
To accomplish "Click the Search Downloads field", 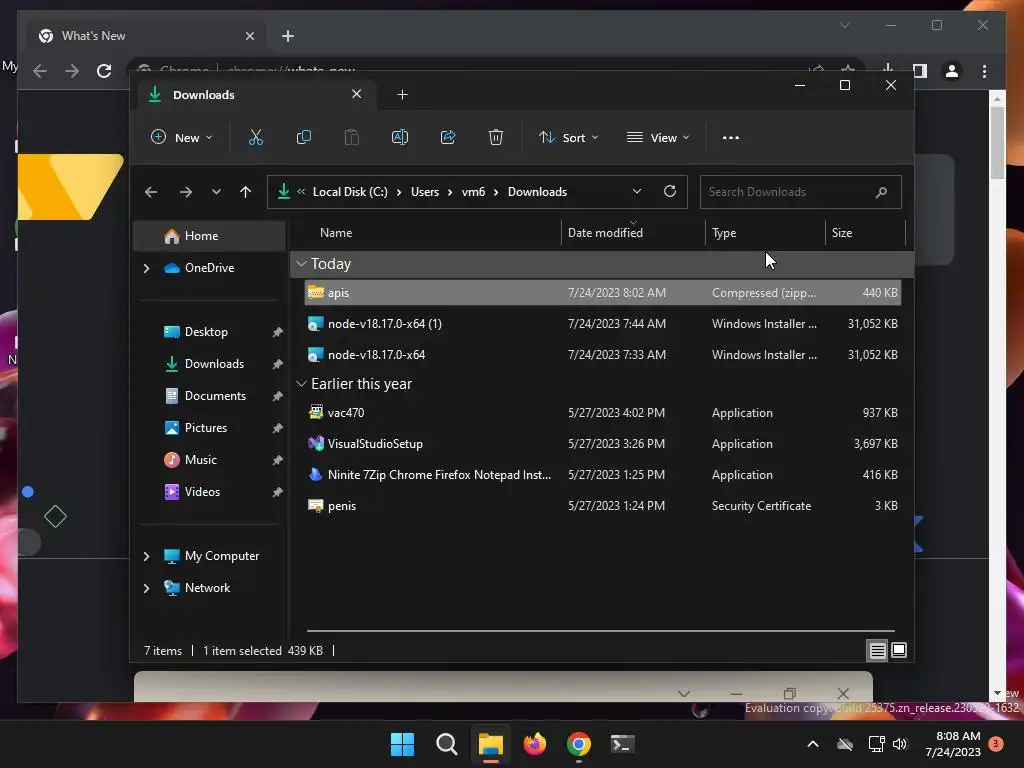I will [x=801, y=192].
